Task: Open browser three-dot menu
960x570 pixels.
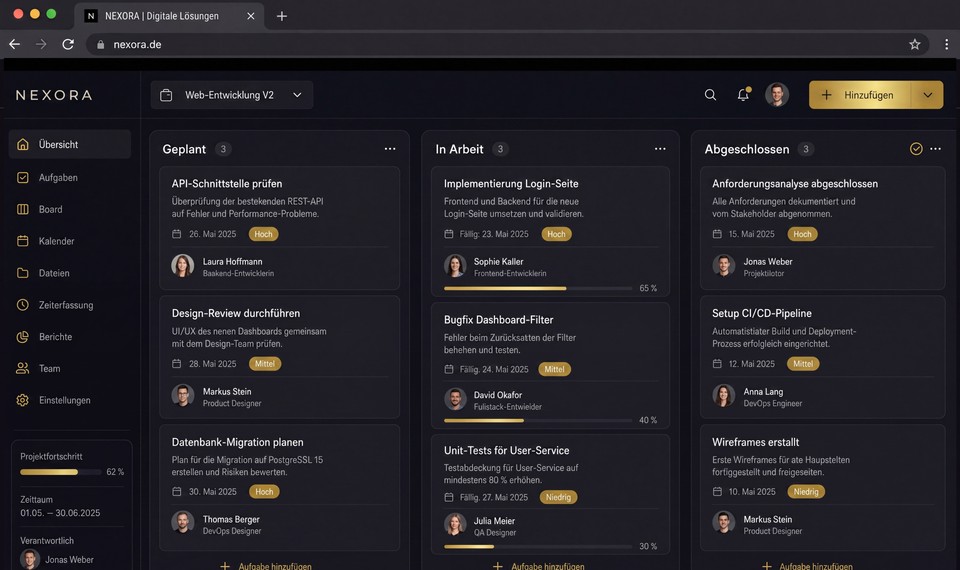Action: click(947, 44)
